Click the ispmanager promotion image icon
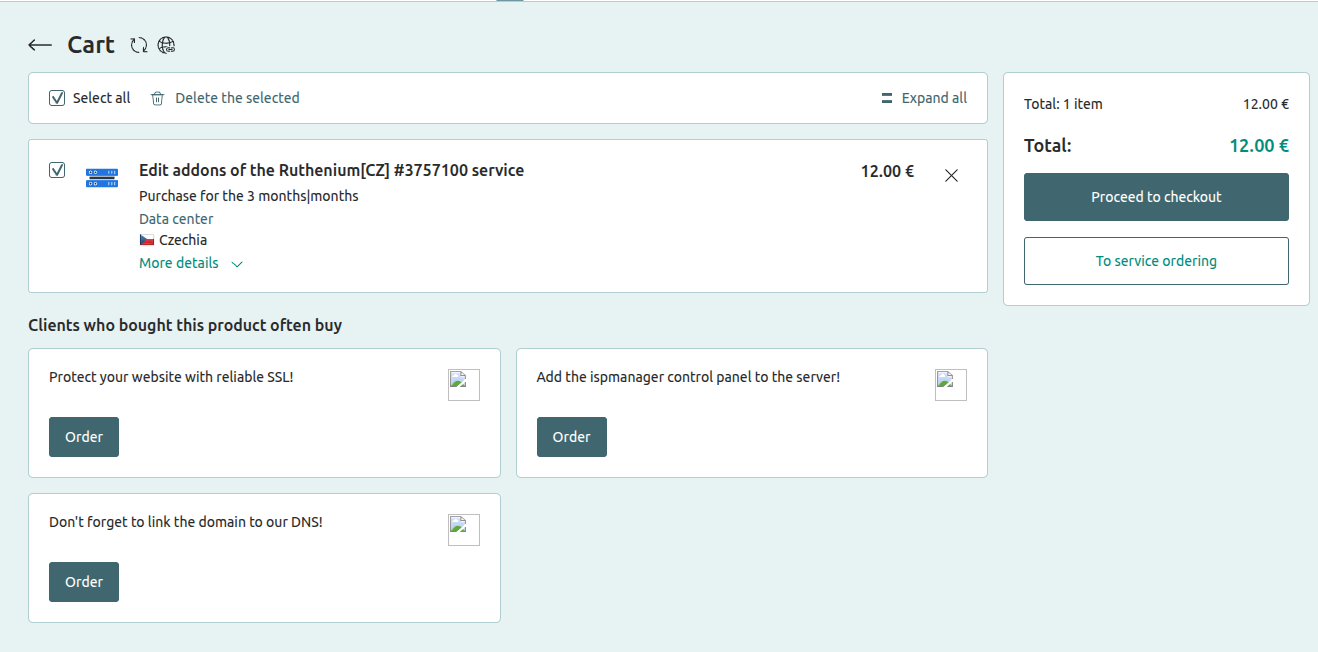Viewport: 1318px width, 652px height. [x=950, y=385]
